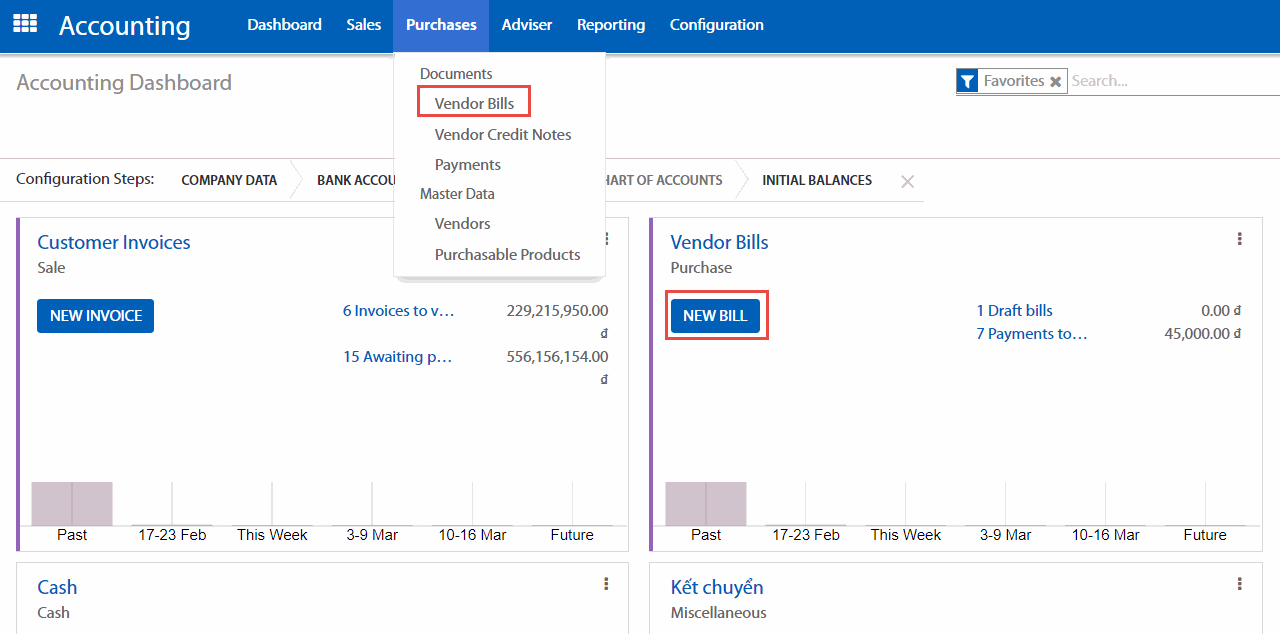Select Vendor Bills from Purchases dropdown
The height and width of the screenshot is (634, 1280).
(474, 103)
